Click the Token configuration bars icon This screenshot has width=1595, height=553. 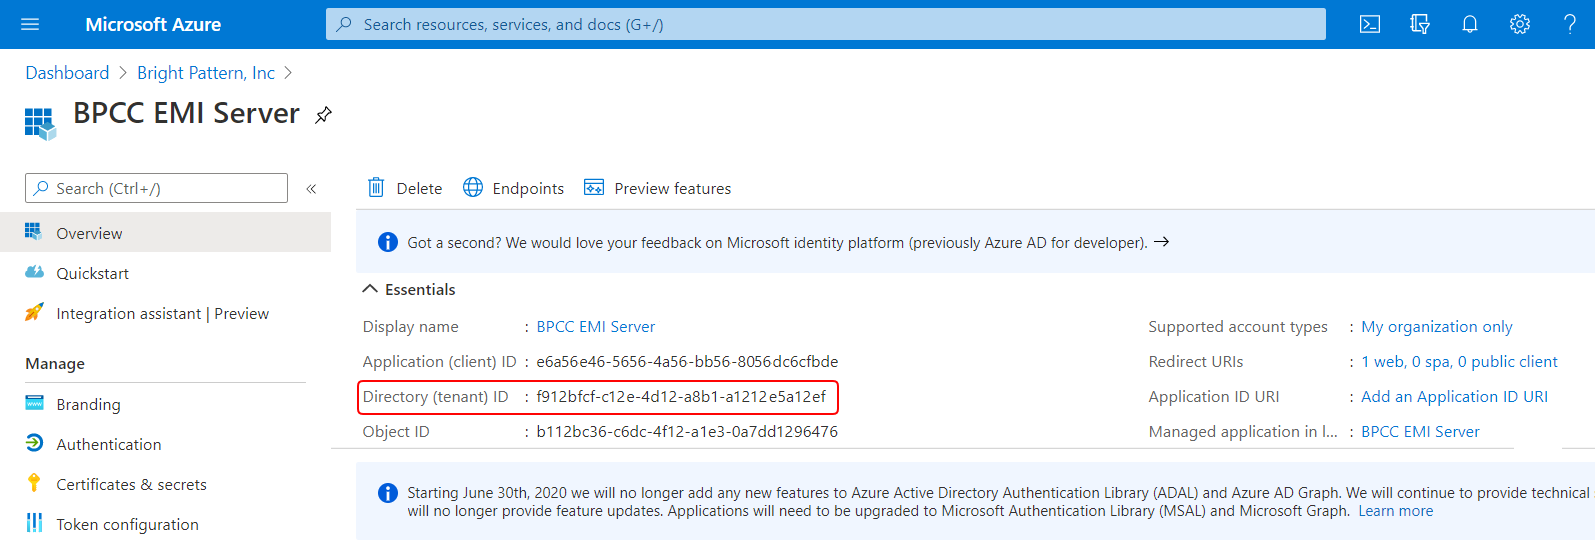click(34, 523)
